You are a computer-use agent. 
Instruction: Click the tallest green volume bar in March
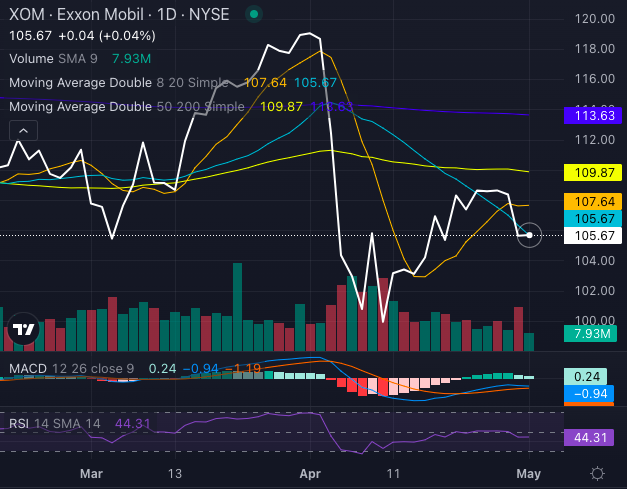point(237,307)
